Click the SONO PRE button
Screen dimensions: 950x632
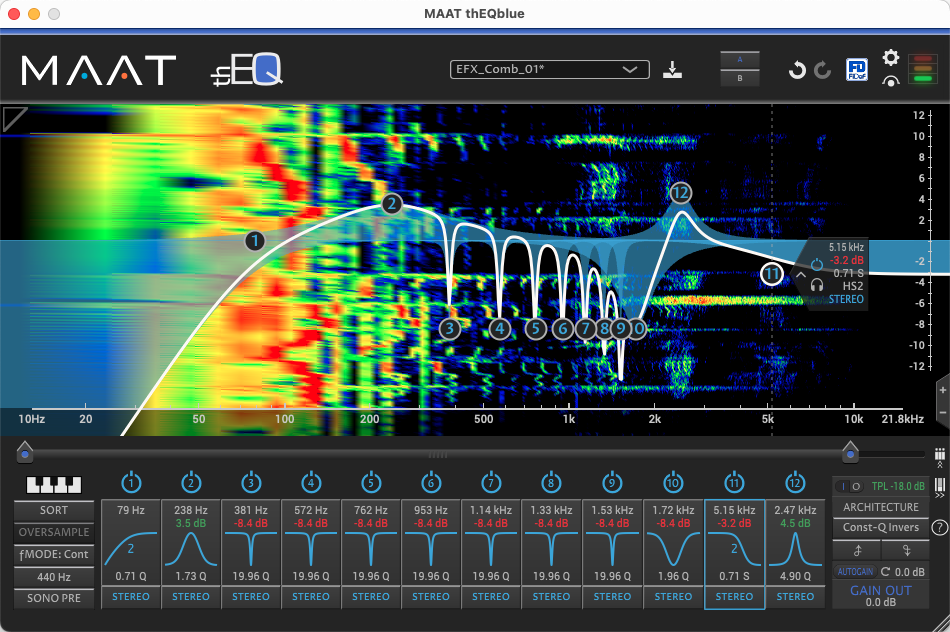pos(54,597)
